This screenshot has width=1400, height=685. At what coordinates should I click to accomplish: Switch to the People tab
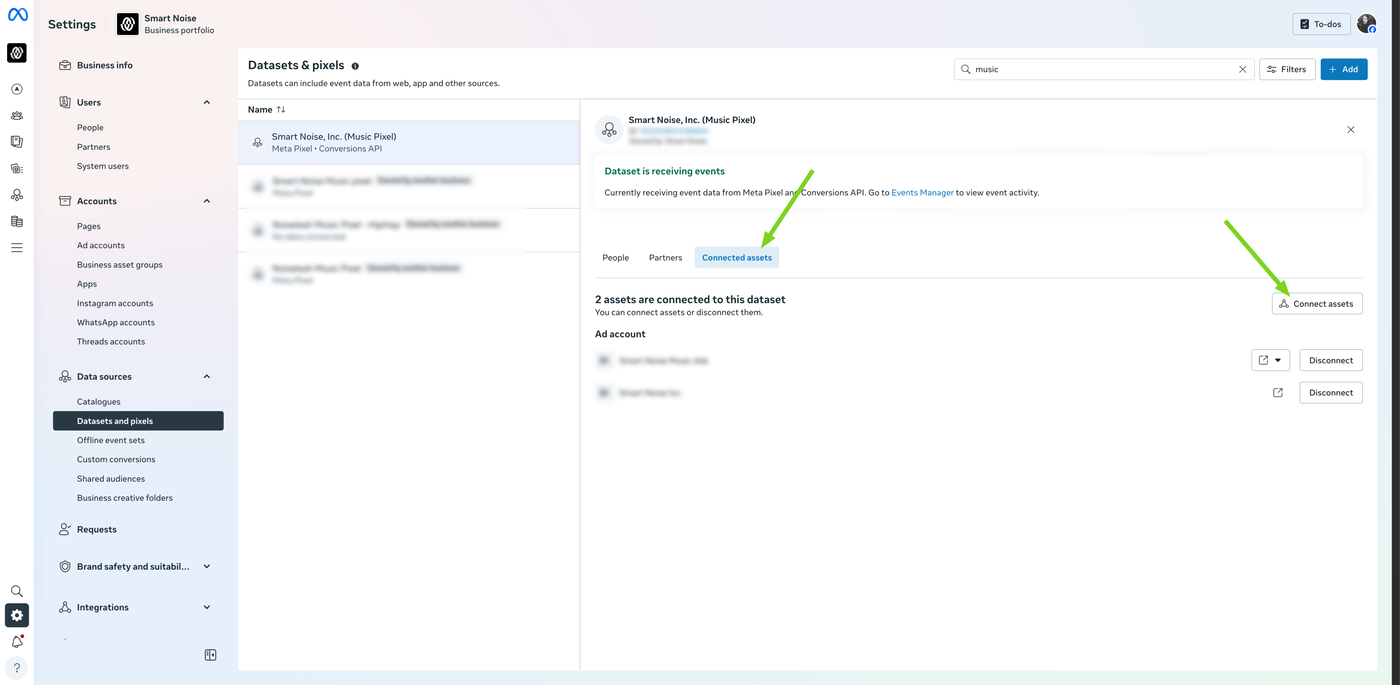pyautogui.click(x=616, y=258)
